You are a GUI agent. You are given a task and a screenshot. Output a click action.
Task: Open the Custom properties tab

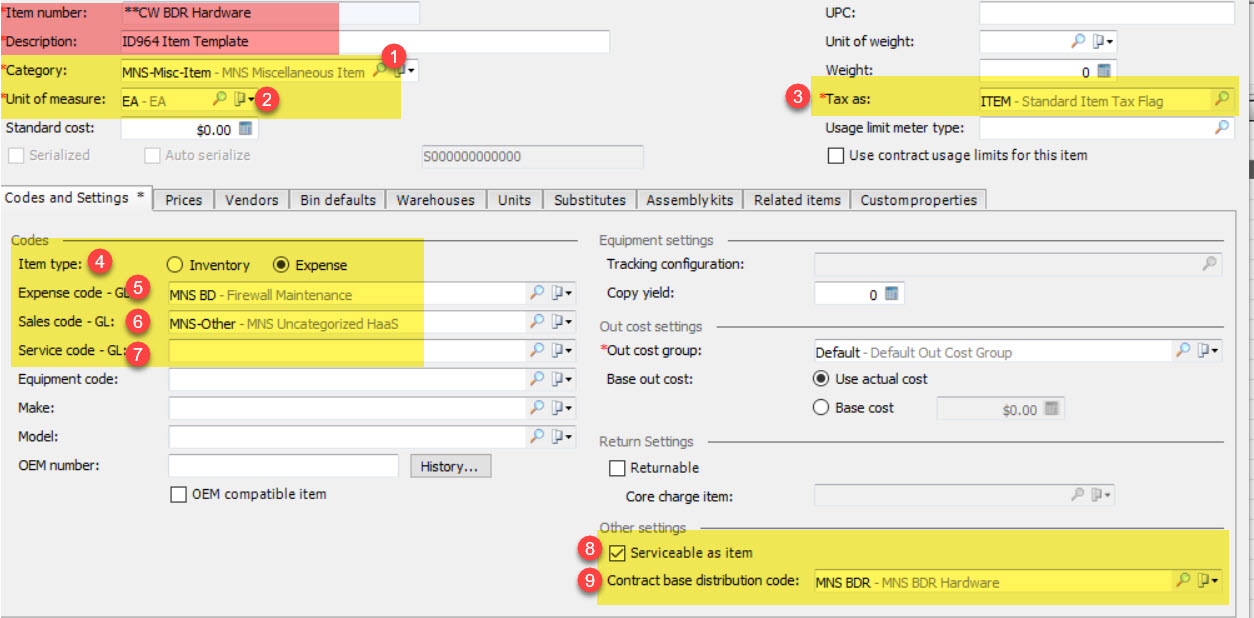[918, 200]
